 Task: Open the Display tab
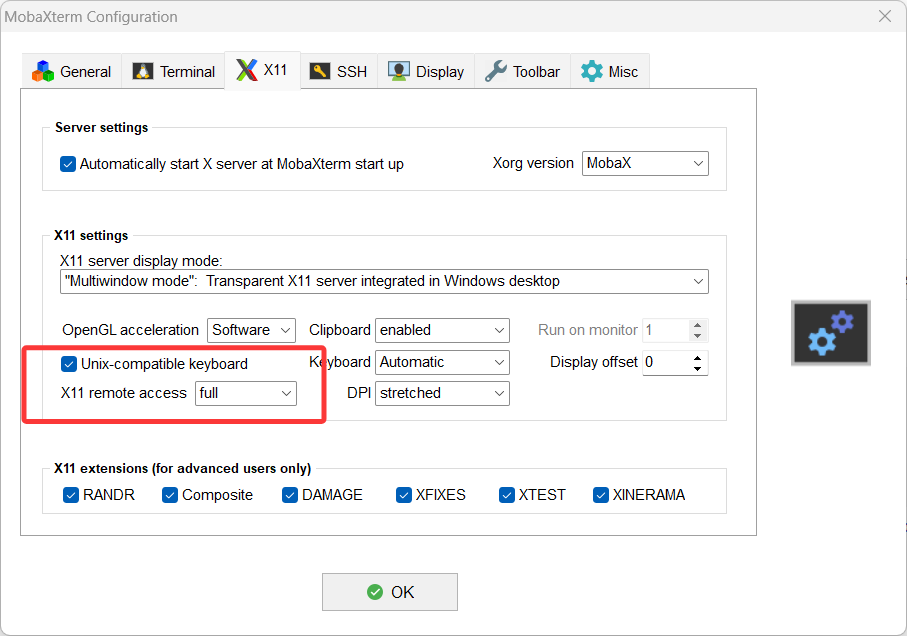[426, 71]
